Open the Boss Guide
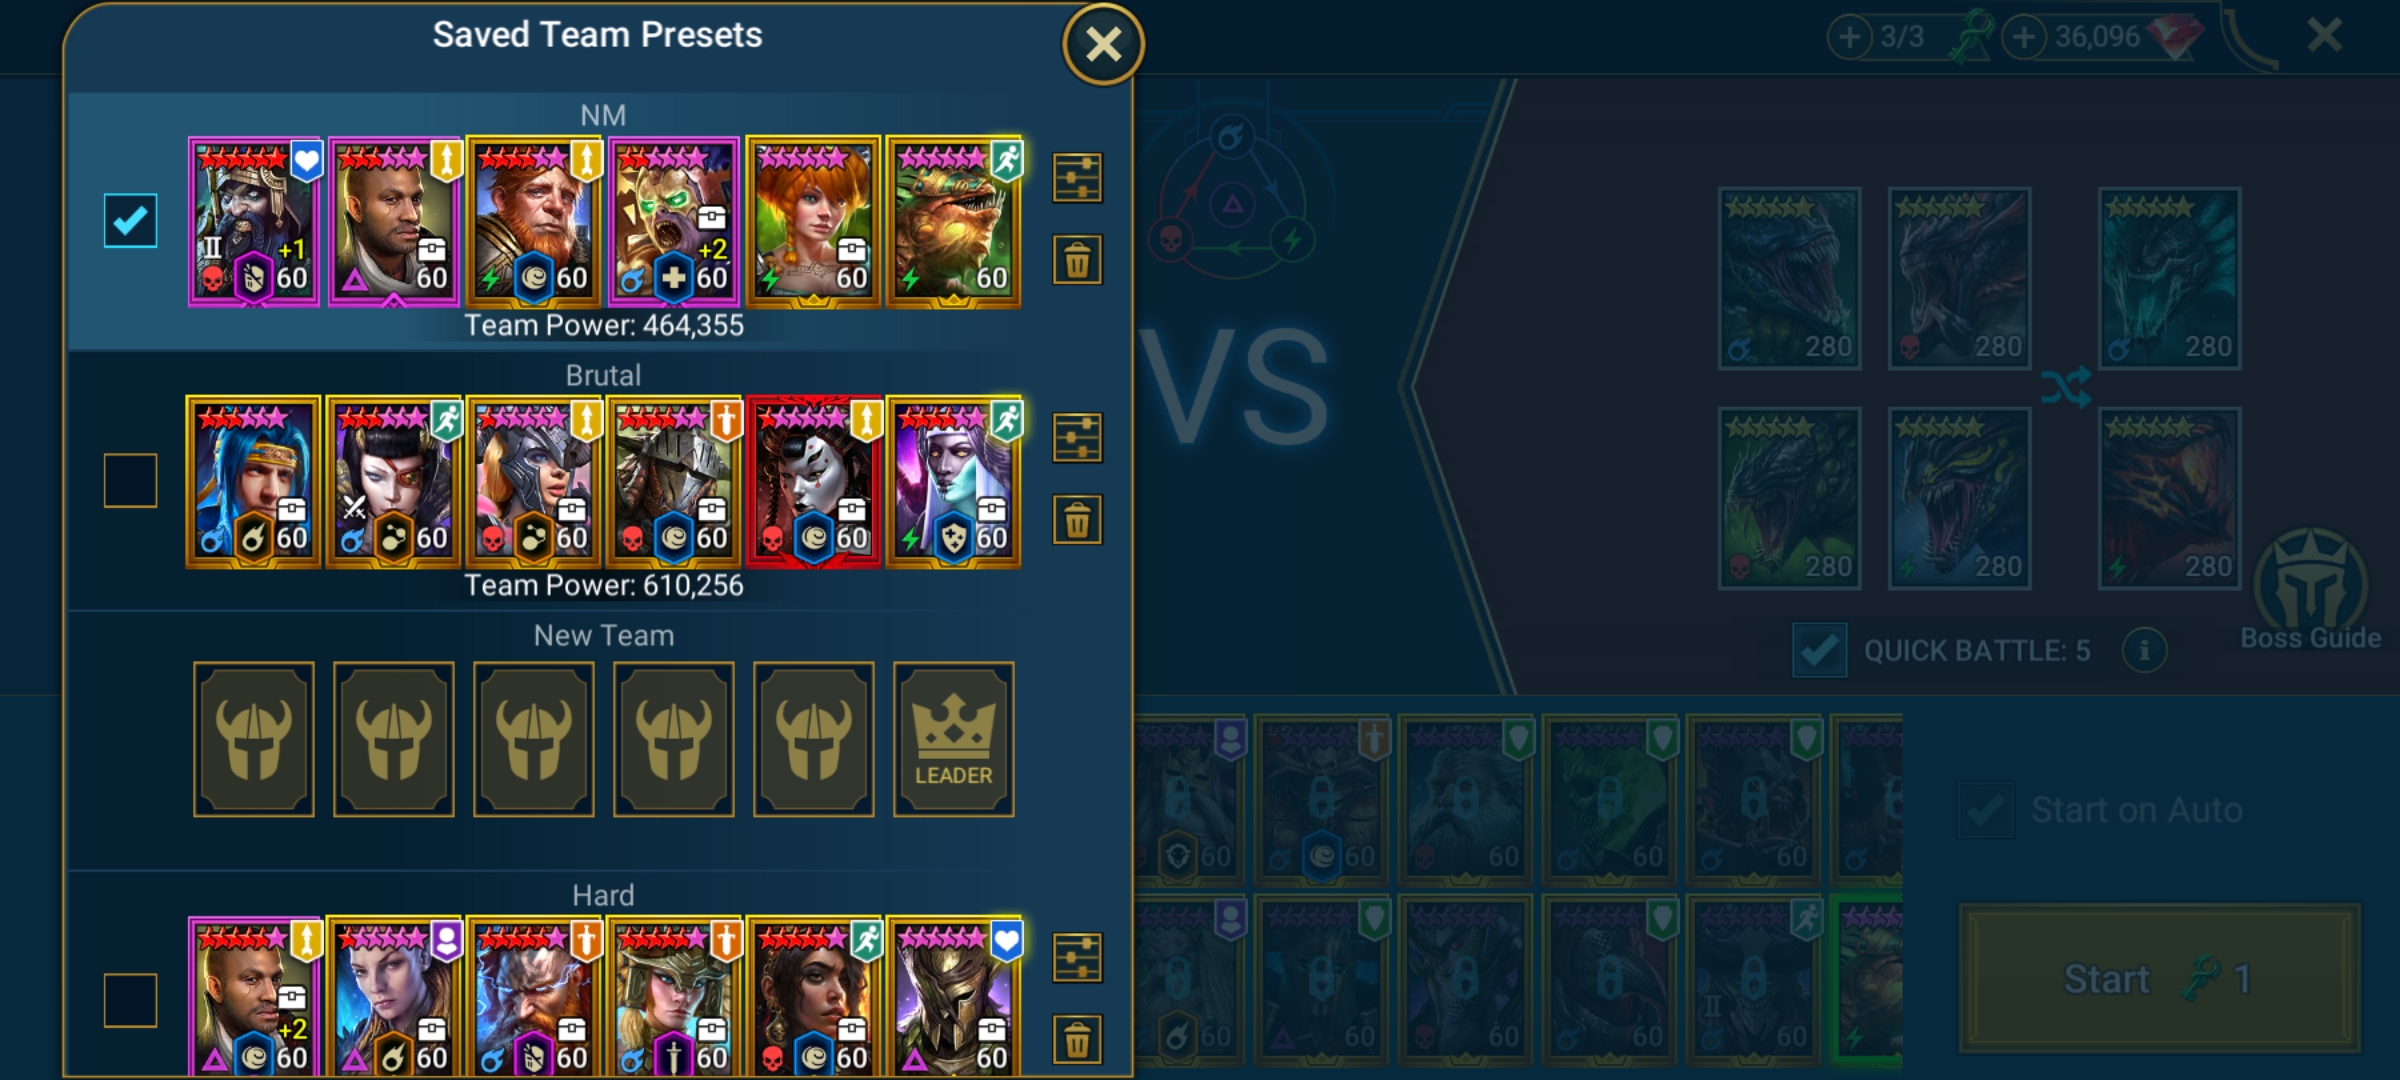This screenshot has width=2400, height=1080. coord(2311,592)
